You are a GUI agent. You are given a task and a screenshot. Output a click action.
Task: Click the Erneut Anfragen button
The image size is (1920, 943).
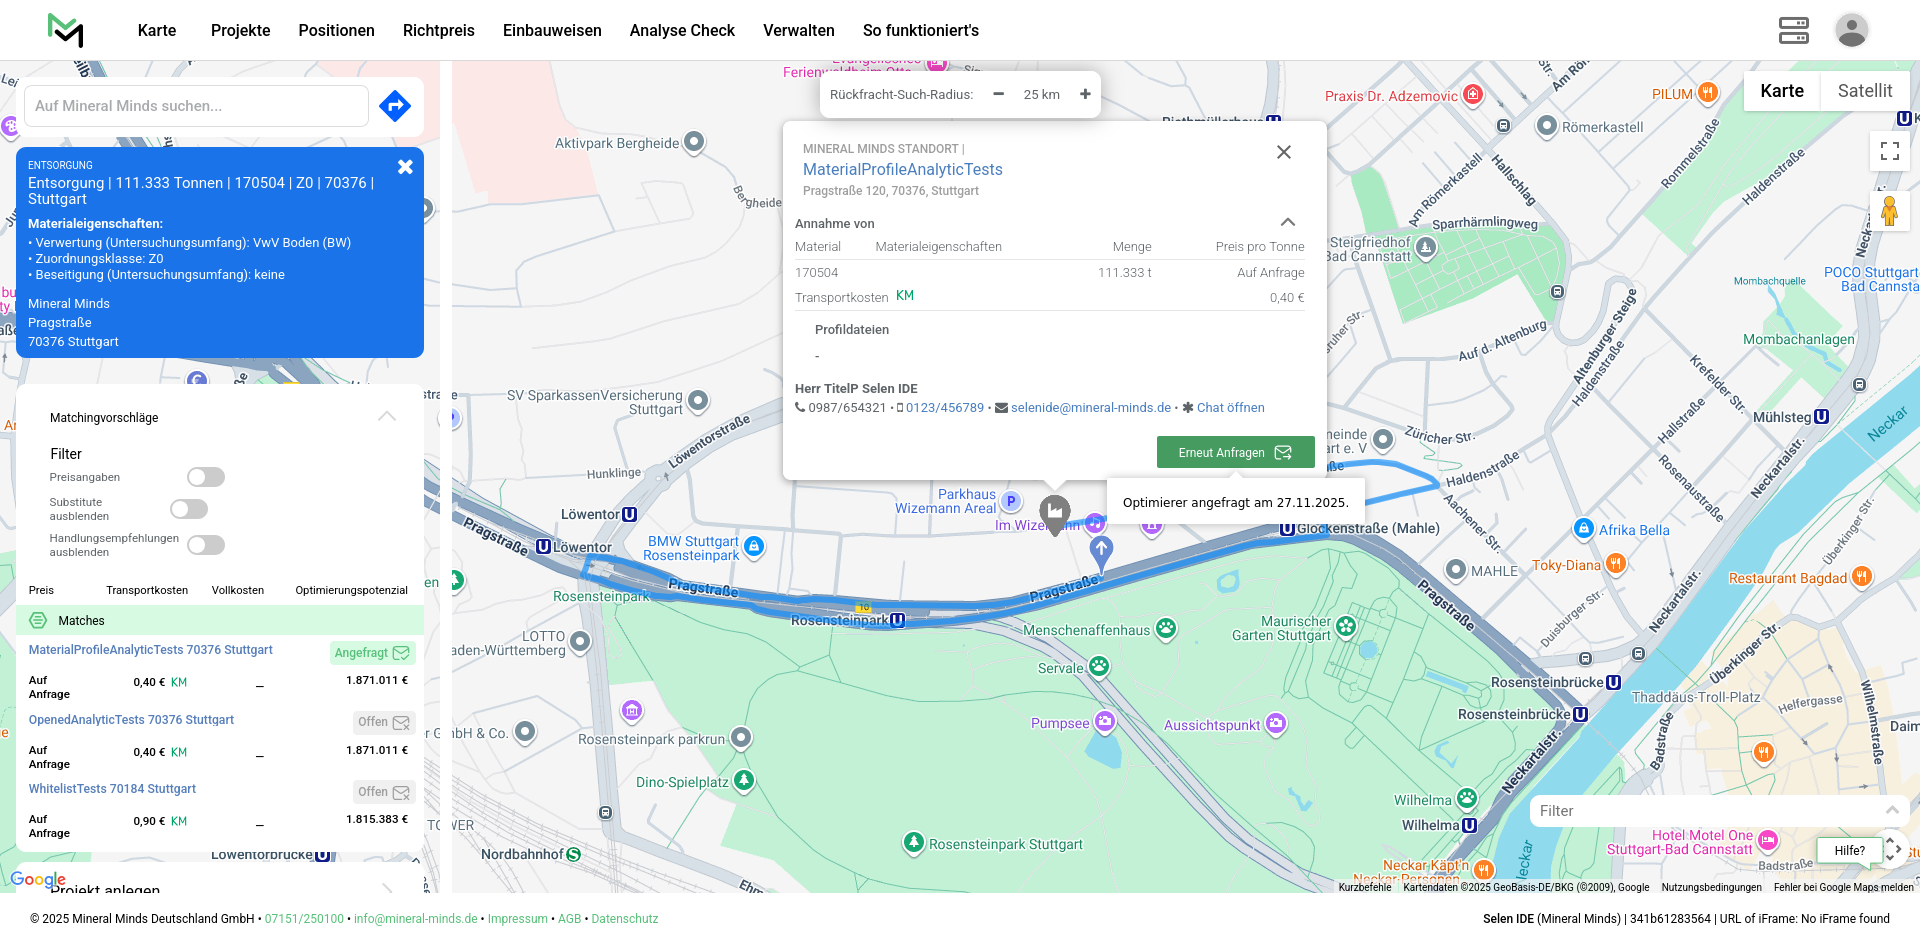click(1235, 452)
